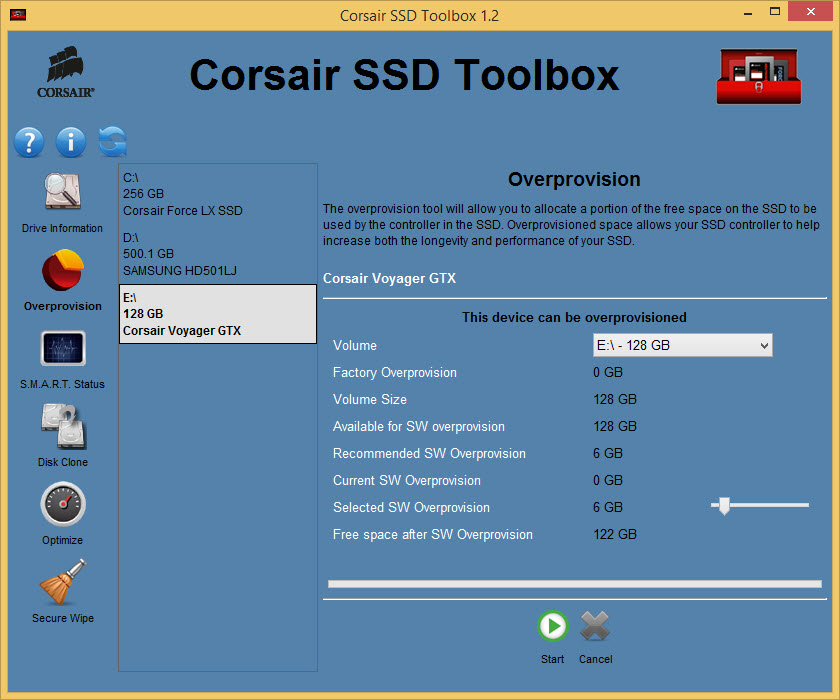Image resolution: width=840 pixels, height=700 pixels.
Task: Launch the Disk Clone drives icon
Action: (63, 426)
